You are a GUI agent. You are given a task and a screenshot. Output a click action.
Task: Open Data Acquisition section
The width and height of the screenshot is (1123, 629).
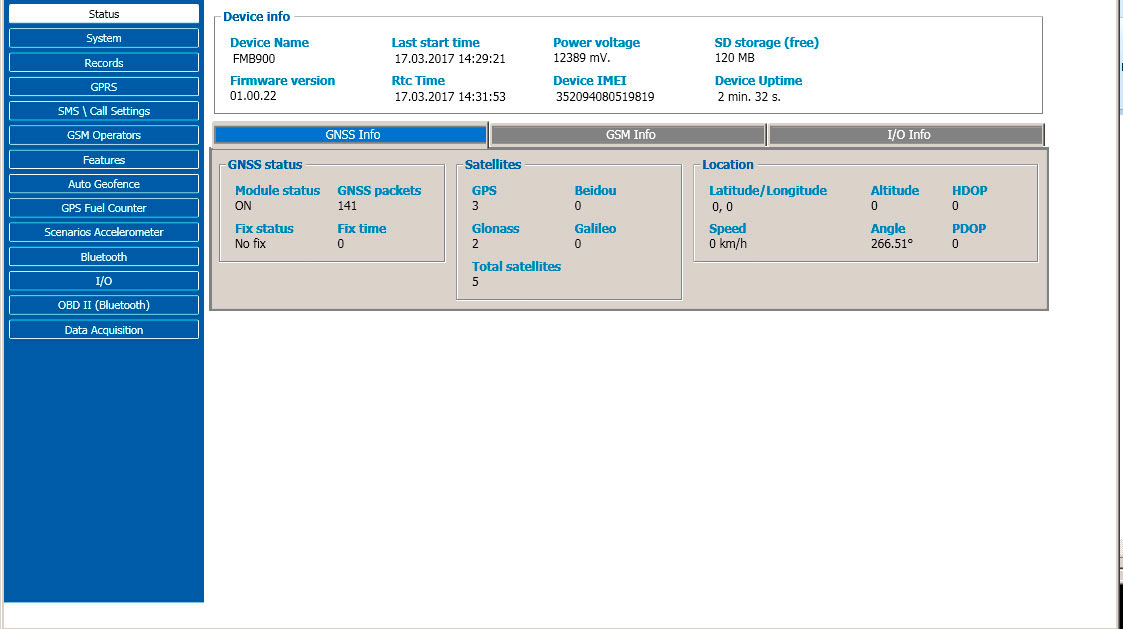tap(103, 330)
